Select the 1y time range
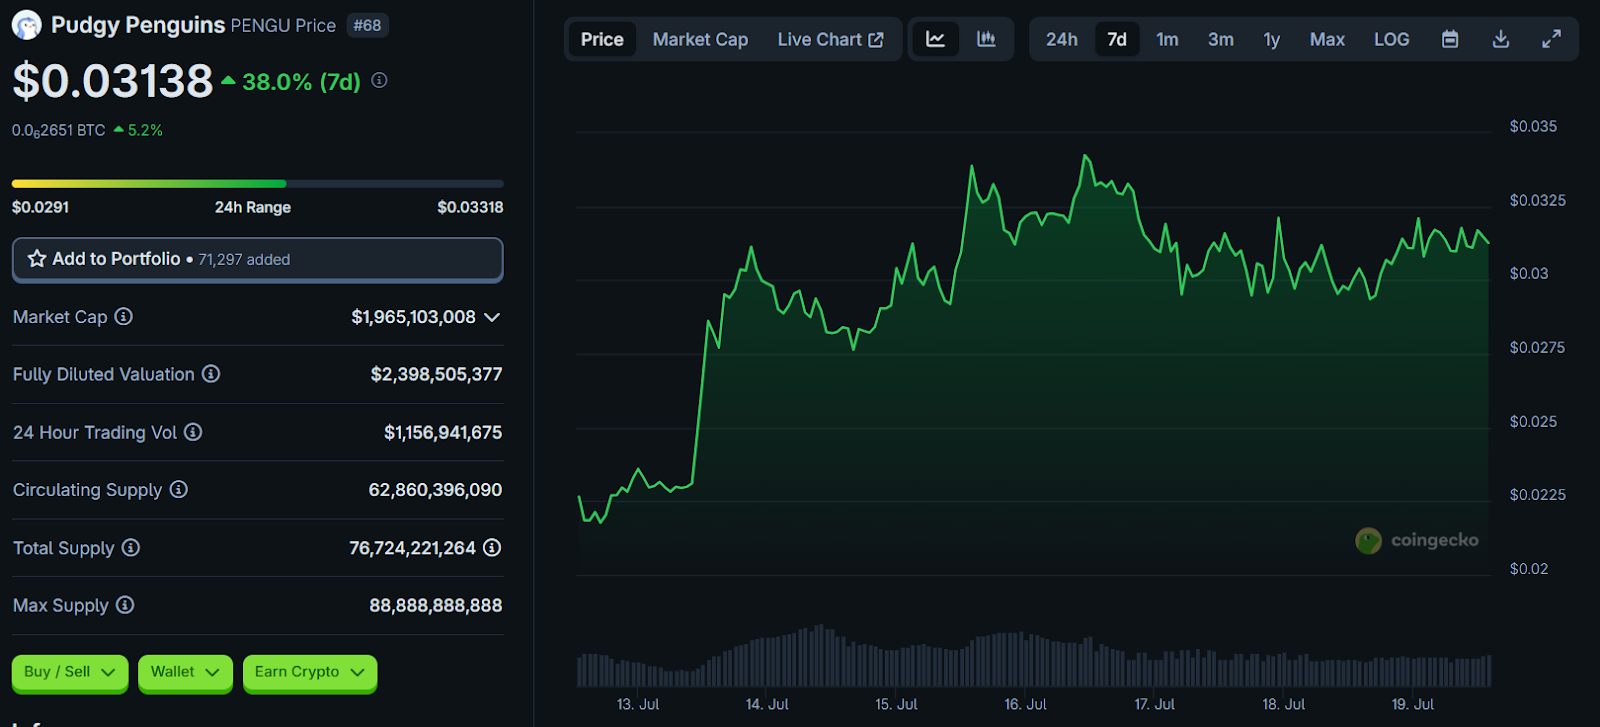 tap(1271, 39)
